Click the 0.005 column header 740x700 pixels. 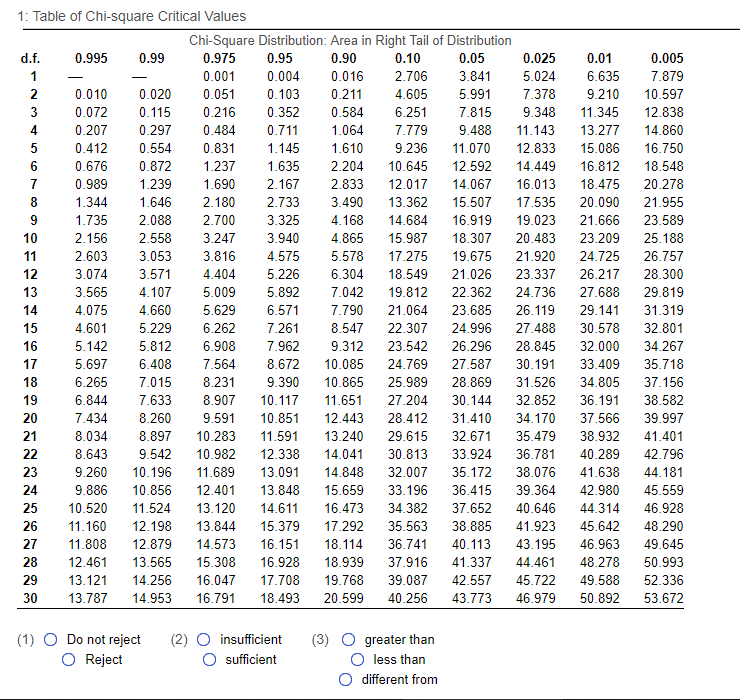coord(667,59)
